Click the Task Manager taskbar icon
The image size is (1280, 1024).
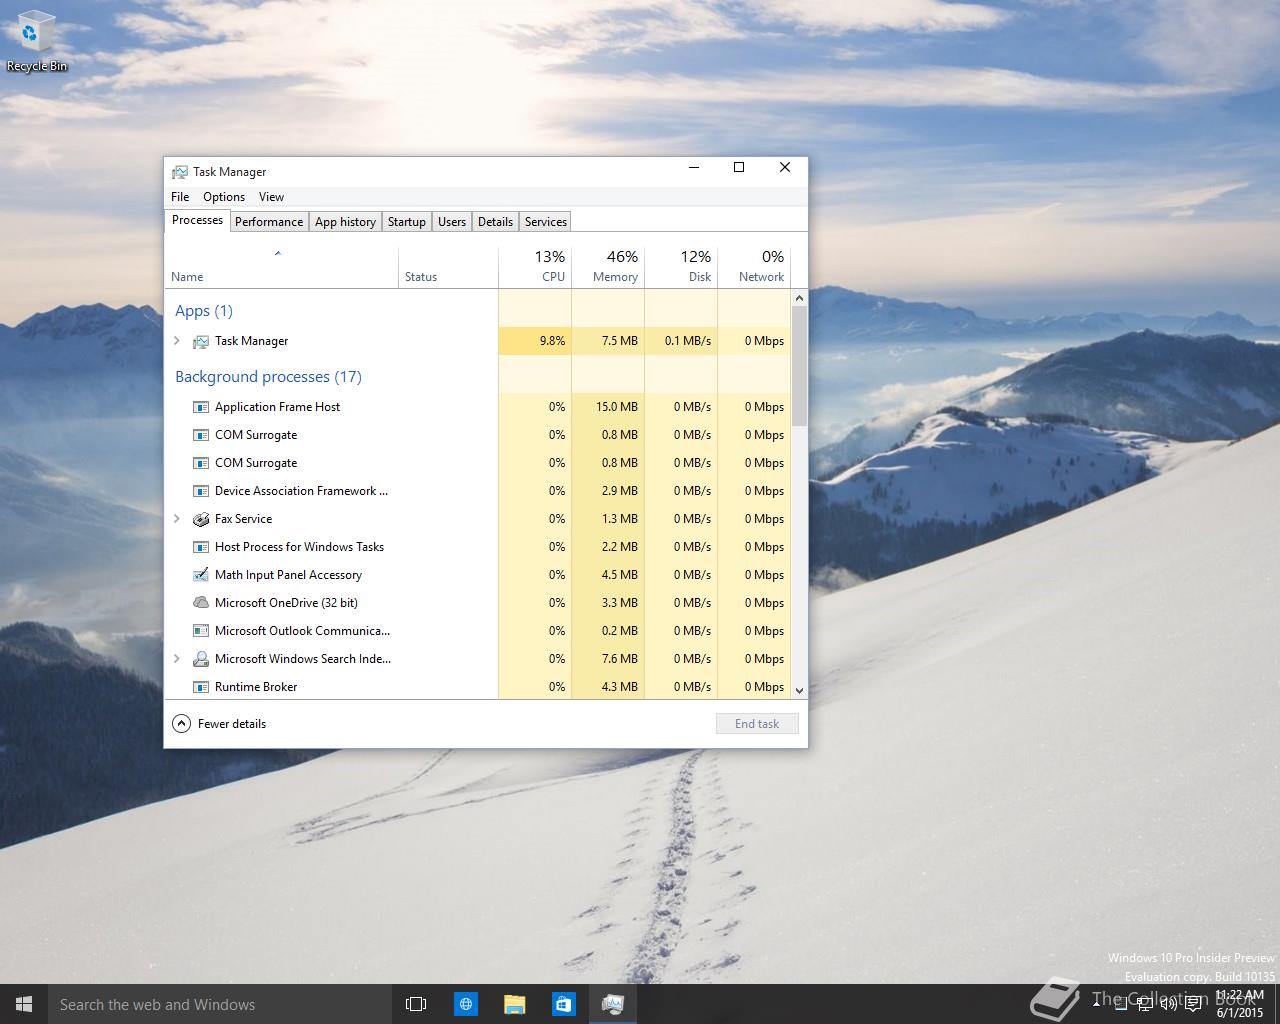click(x=613, y=1004)
